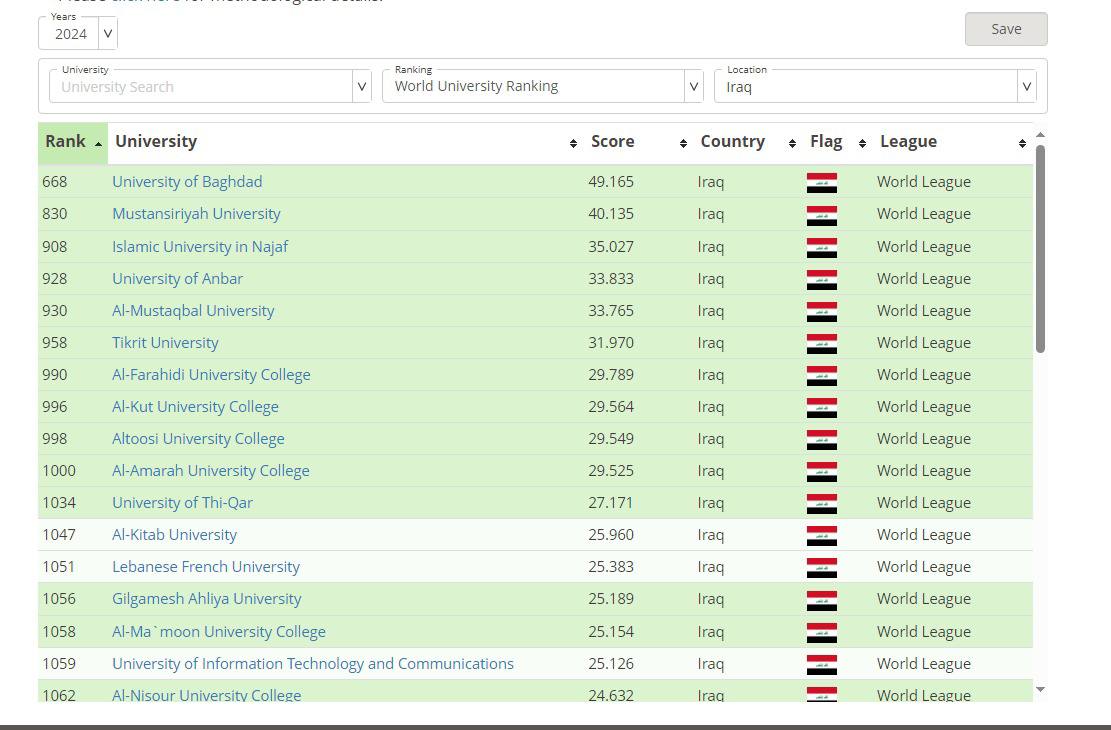Click the sort arrows on Country column
1111x730 pixels.
click(792, 143)
